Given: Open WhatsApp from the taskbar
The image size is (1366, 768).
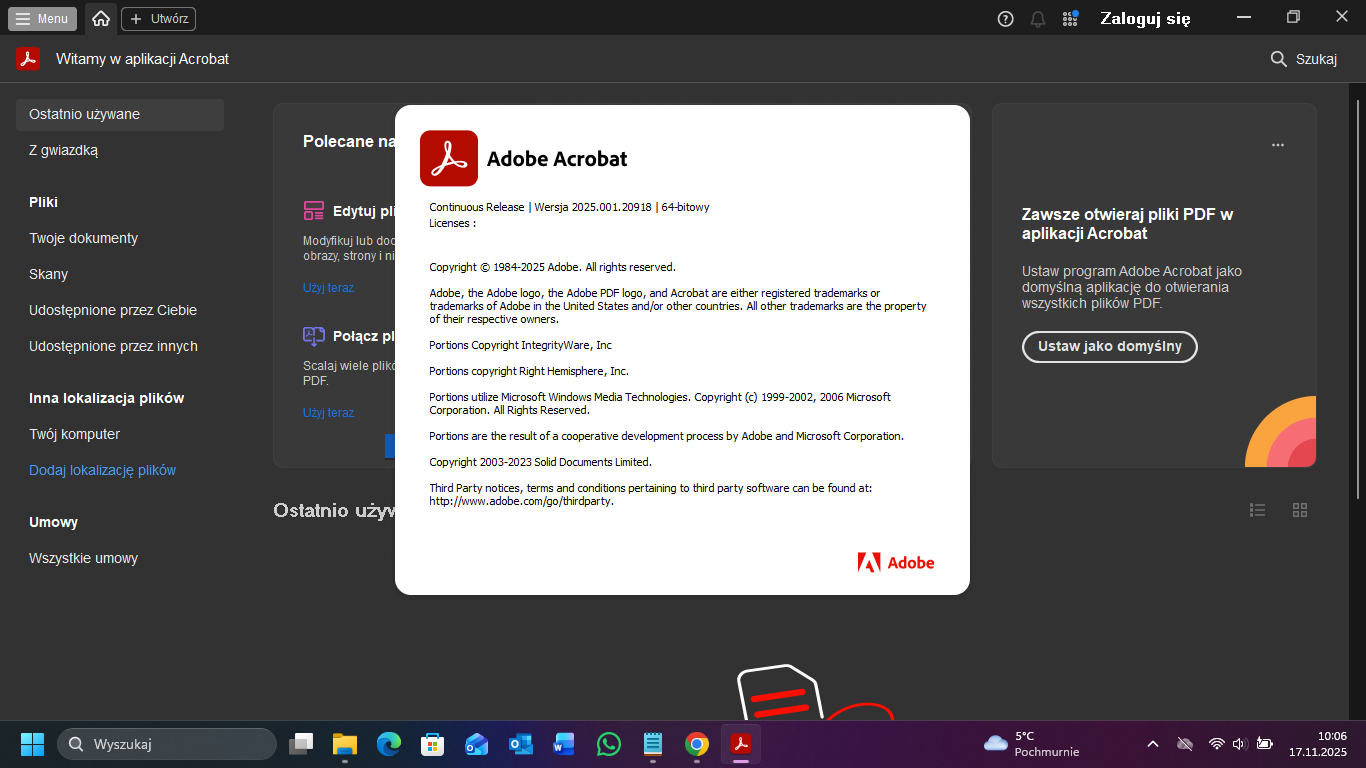Looking at the screenshot, I should click(608, 744).
